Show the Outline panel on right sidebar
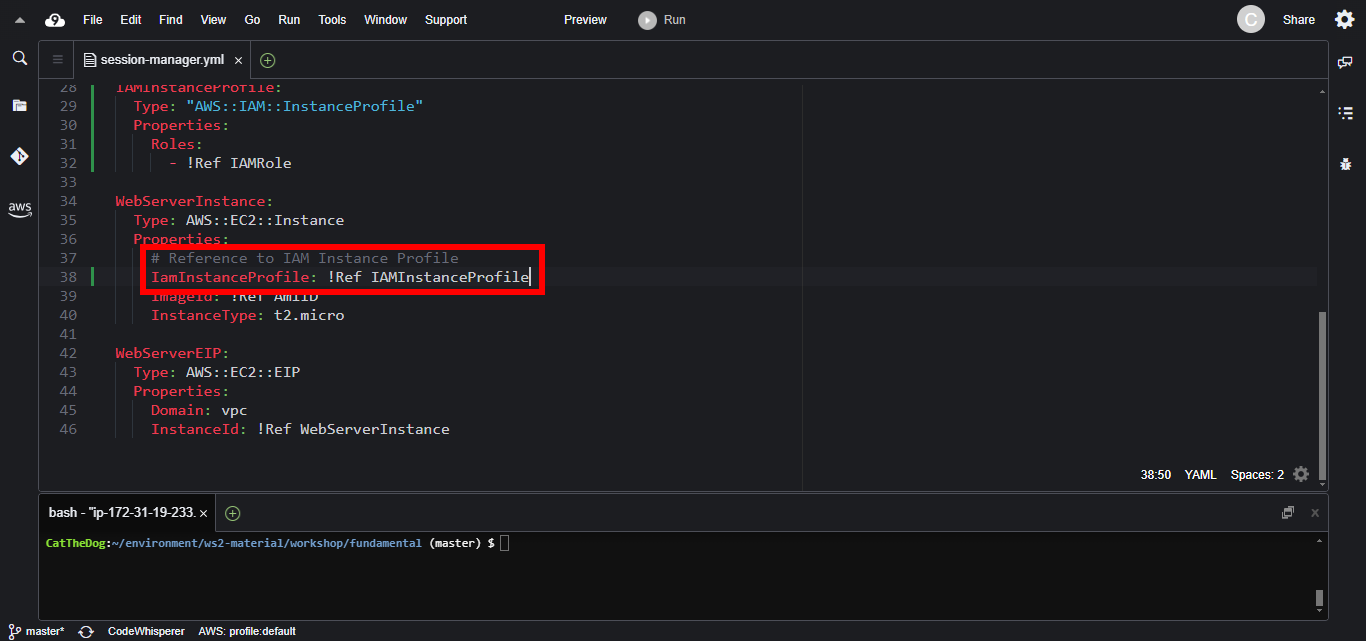 [x=1345, y=113]
